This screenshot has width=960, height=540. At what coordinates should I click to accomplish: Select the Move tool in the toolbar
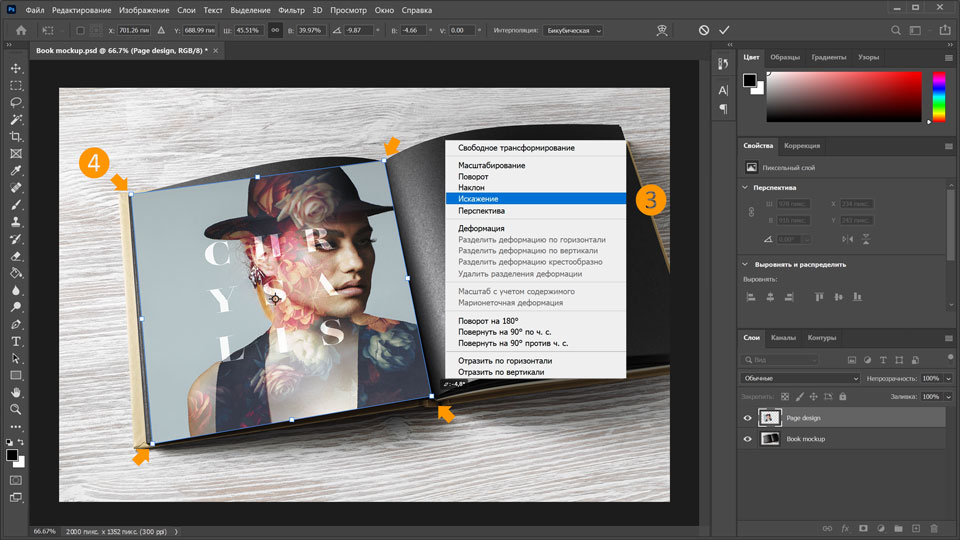[x=16, y=68]
